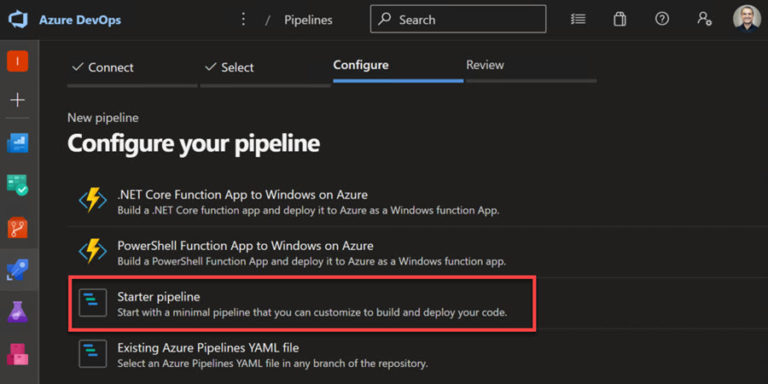Open the Pipelines sidebar icon
768x384 pixels.
point(18,270)
